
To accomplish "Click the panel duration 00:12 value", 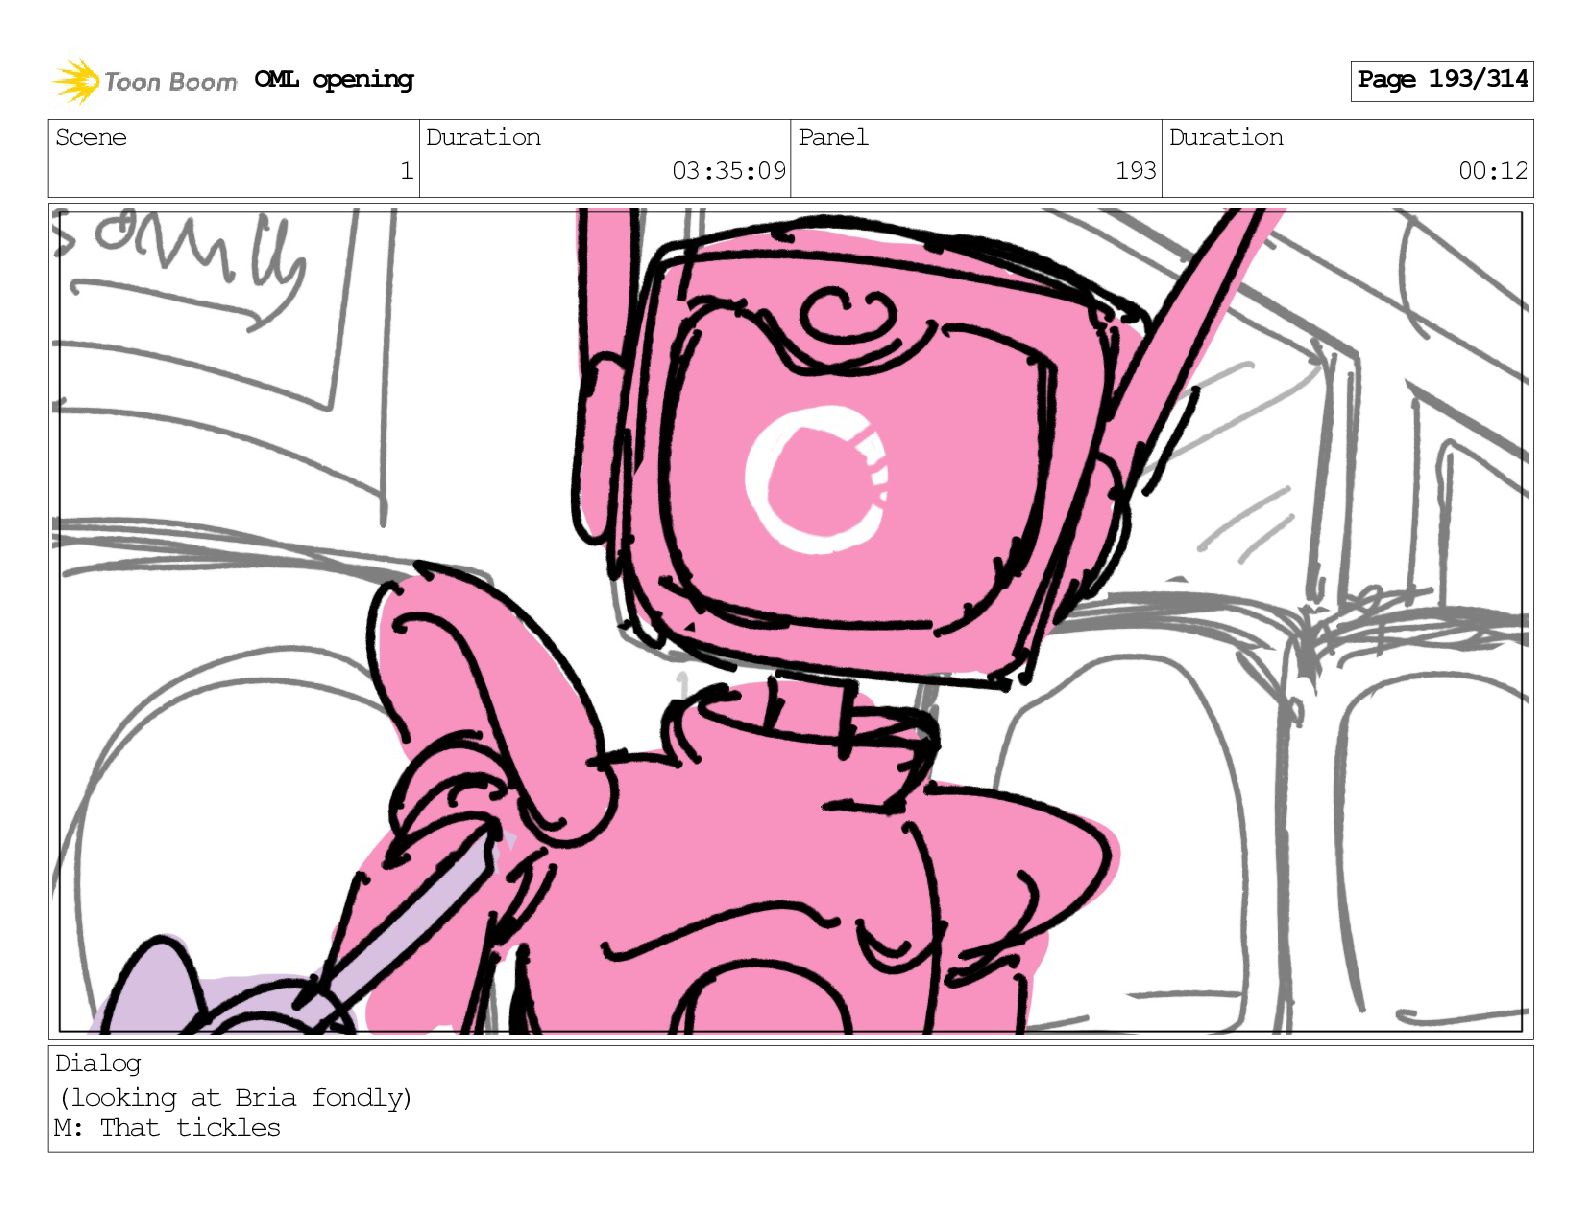I will pyautogui.click(x=1493, y=171).
